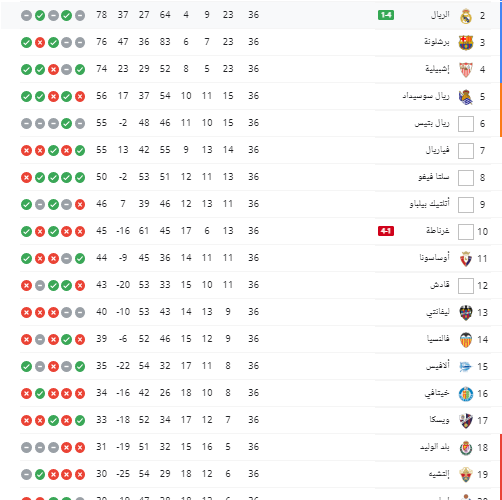Click the أتلتيك بيلباو team name
This screenshot has width=502, height=500.
pos(430,204)
